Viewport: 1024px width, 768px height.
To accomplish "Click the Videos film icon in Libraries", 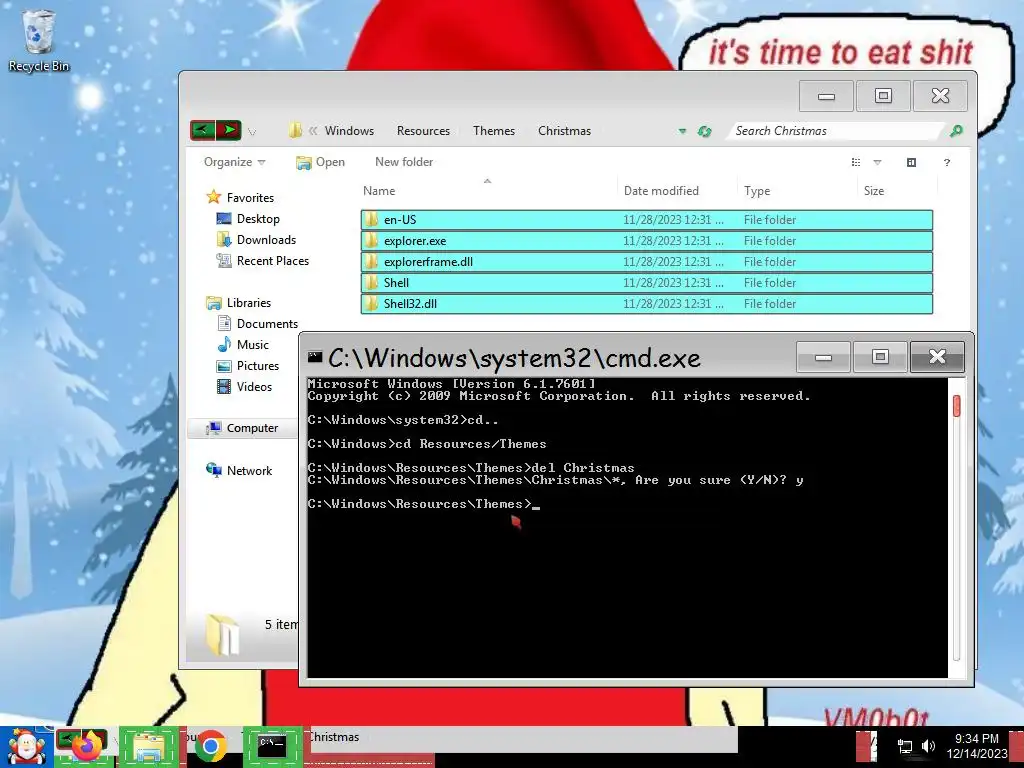I will pyautogui.click(x=224, y=387).
